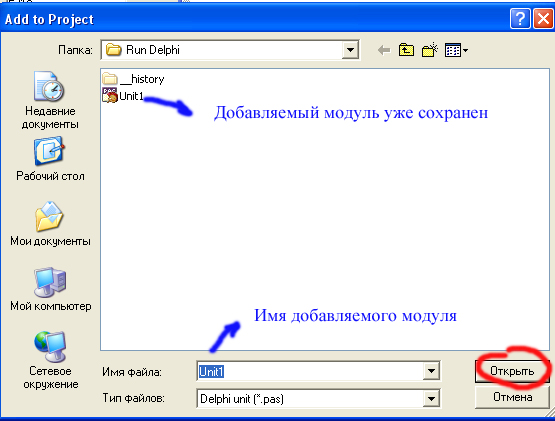
Task: Expand the Папка folder dropdown
Action: [350, 50]
